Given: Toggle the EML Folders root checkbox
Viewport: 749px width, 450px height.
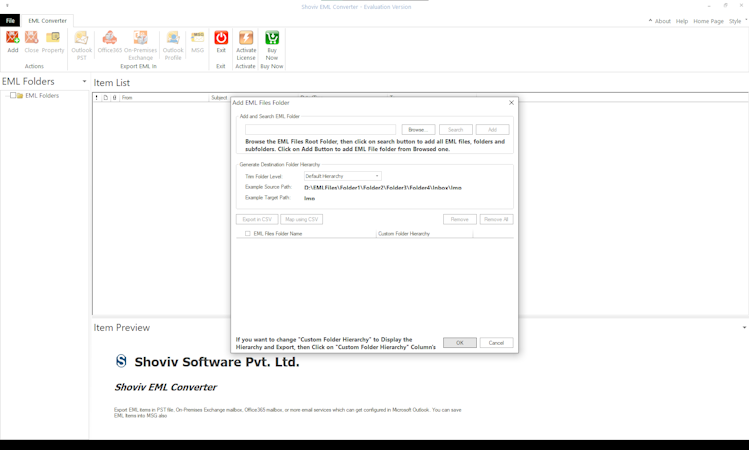Looking at the screenshot, I should (13, 96).
